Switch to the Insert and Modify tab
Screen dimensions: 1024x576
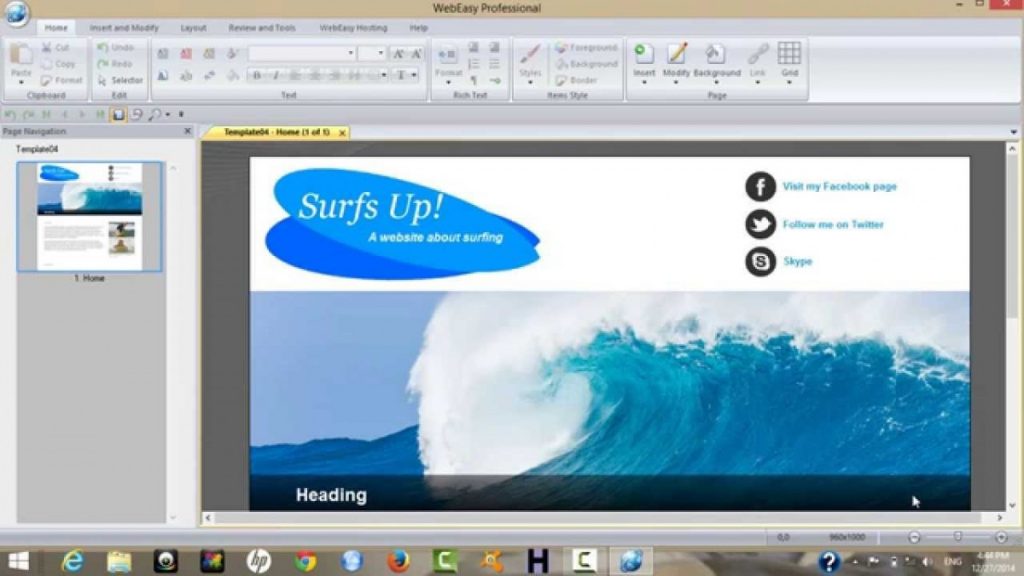pos(124,28)
